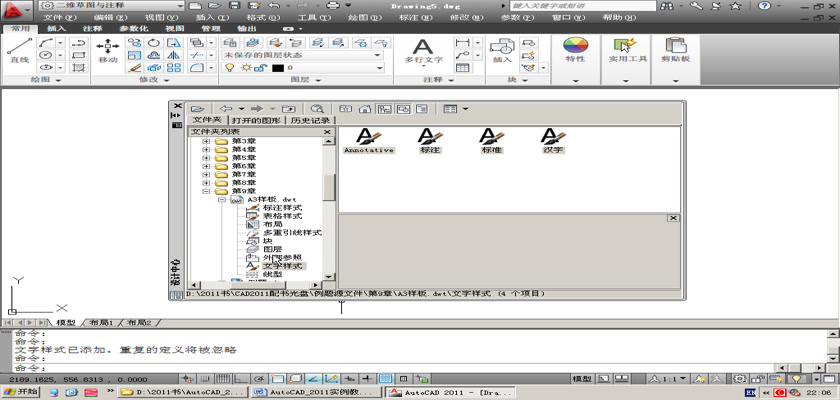This screenshot has height=400, width=840.
Task: Collapse the 第9章 folder node
Action: point(206,191)
